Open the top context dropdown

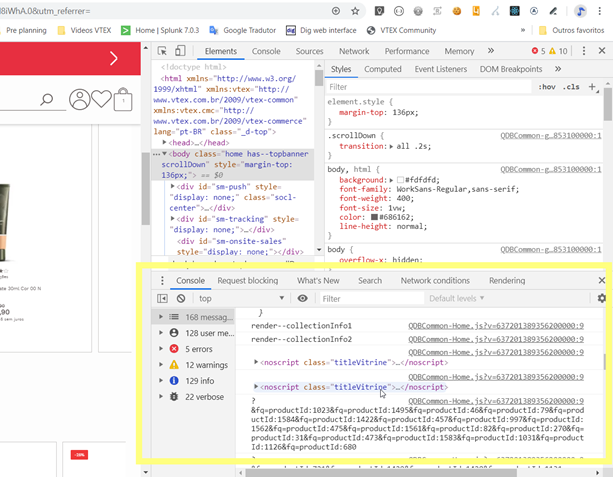click(240, 298)
